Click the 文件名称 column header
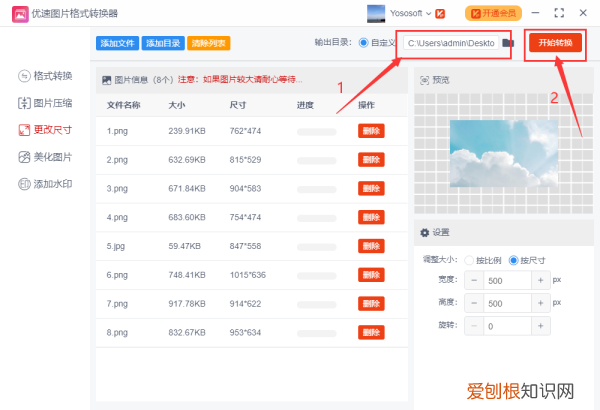 pos(124,105)
